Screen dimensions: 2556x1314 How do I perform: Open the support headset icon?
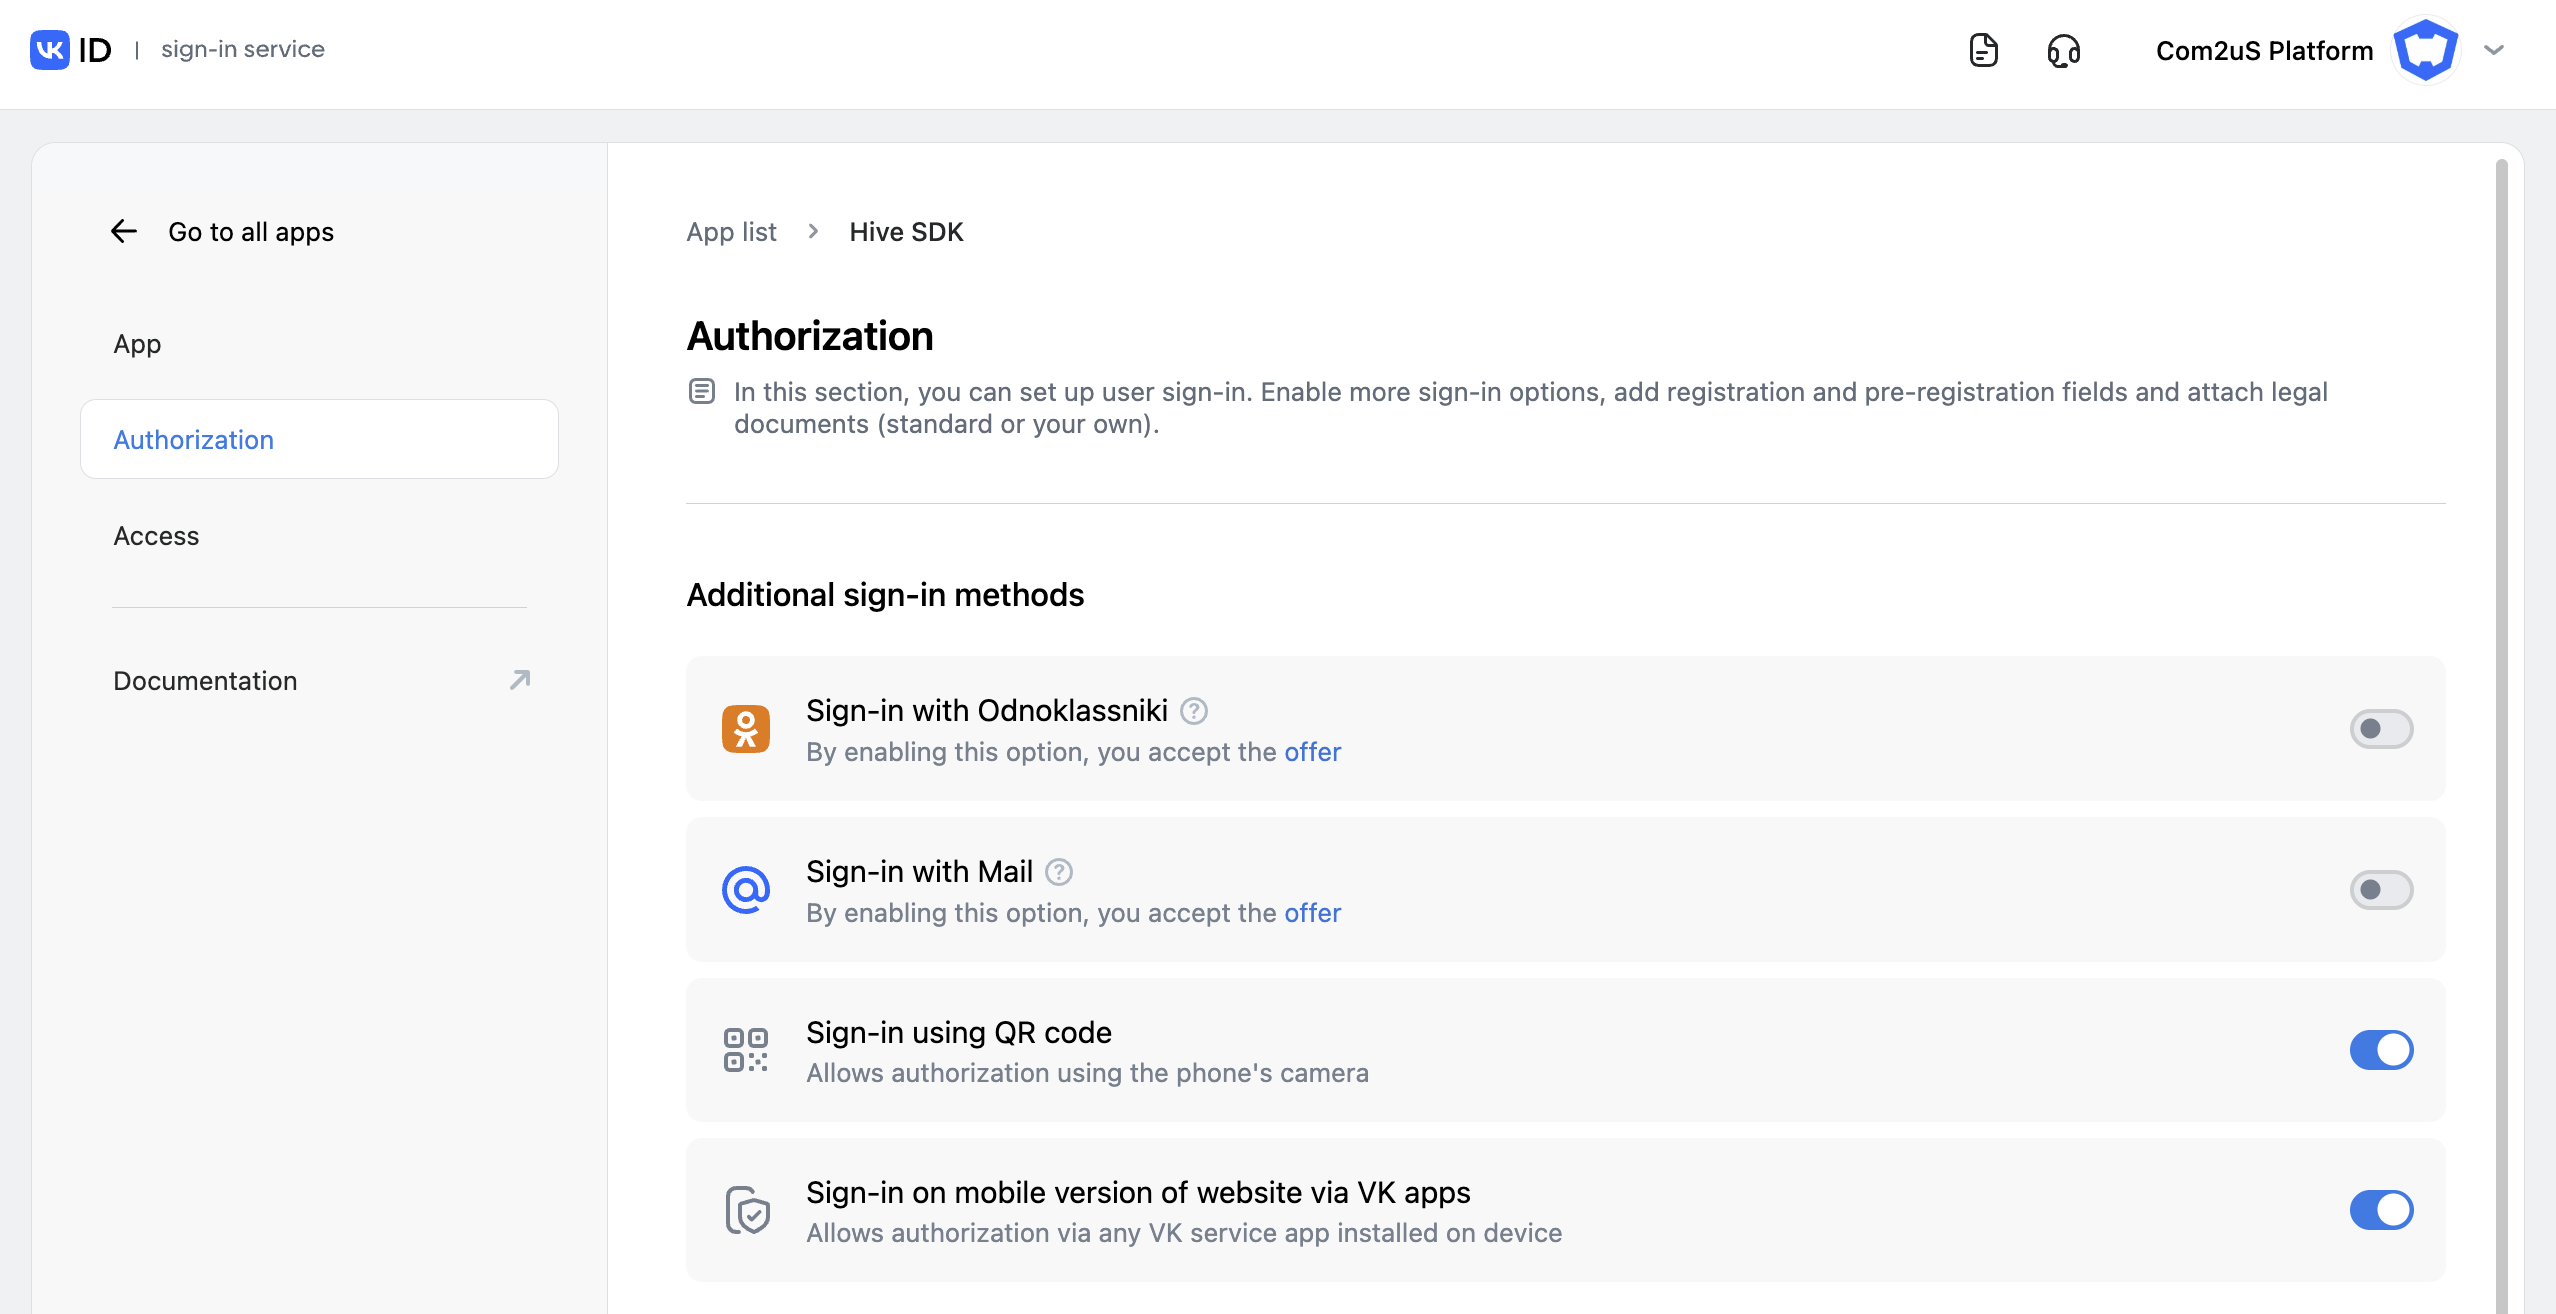[2063, 50]
